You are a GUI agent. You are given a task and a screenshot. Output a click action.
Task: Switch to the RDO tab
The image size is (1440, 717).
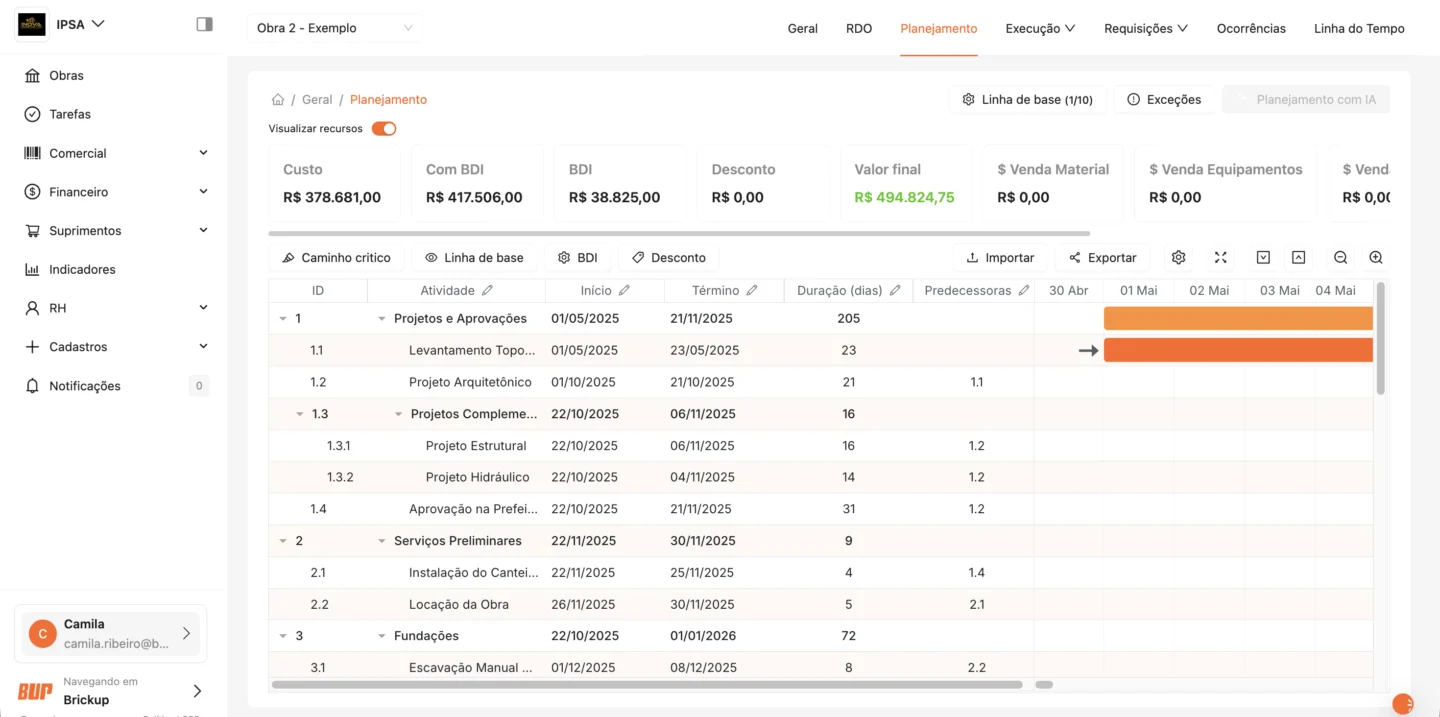(858, 28)
